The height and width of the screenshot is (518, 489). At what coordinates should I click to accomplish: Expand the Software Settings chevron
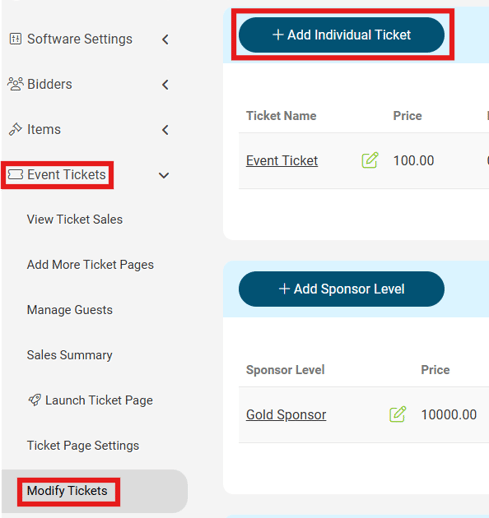(x=165, y=39)
